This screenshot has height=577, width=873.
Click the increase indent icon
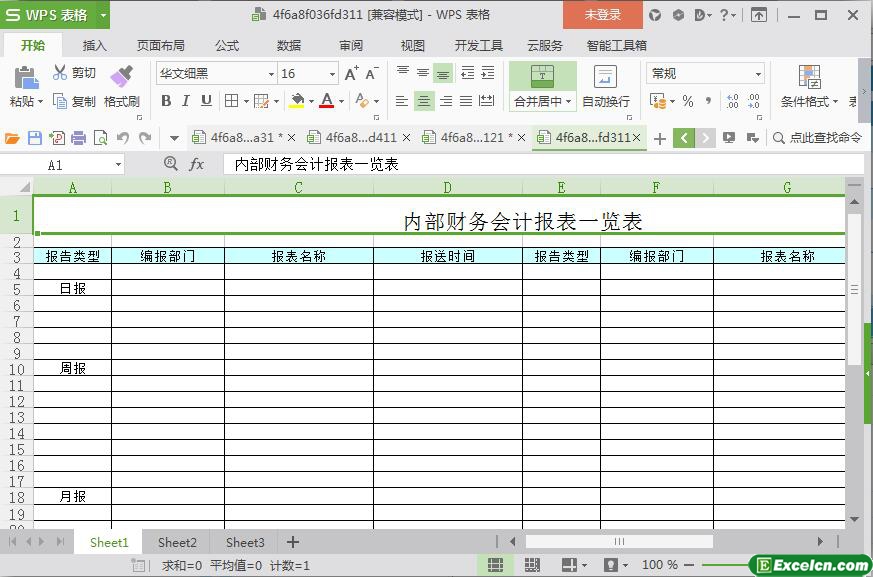point(488,72)
